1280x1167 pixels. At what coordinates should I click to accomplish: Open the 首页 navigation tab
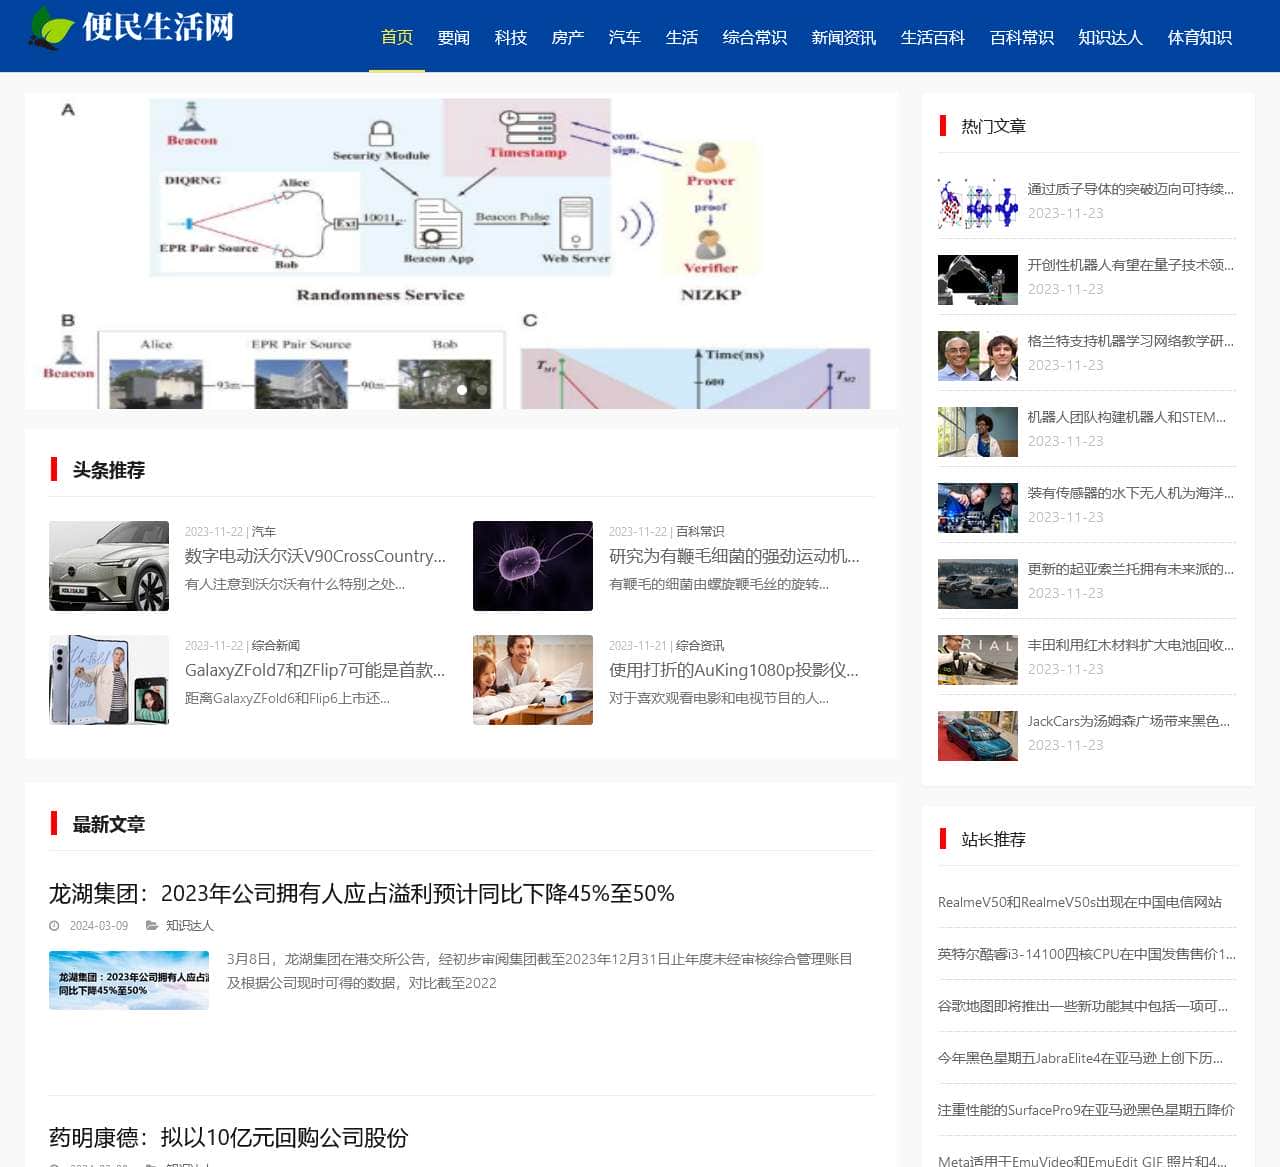coord(397,37)
